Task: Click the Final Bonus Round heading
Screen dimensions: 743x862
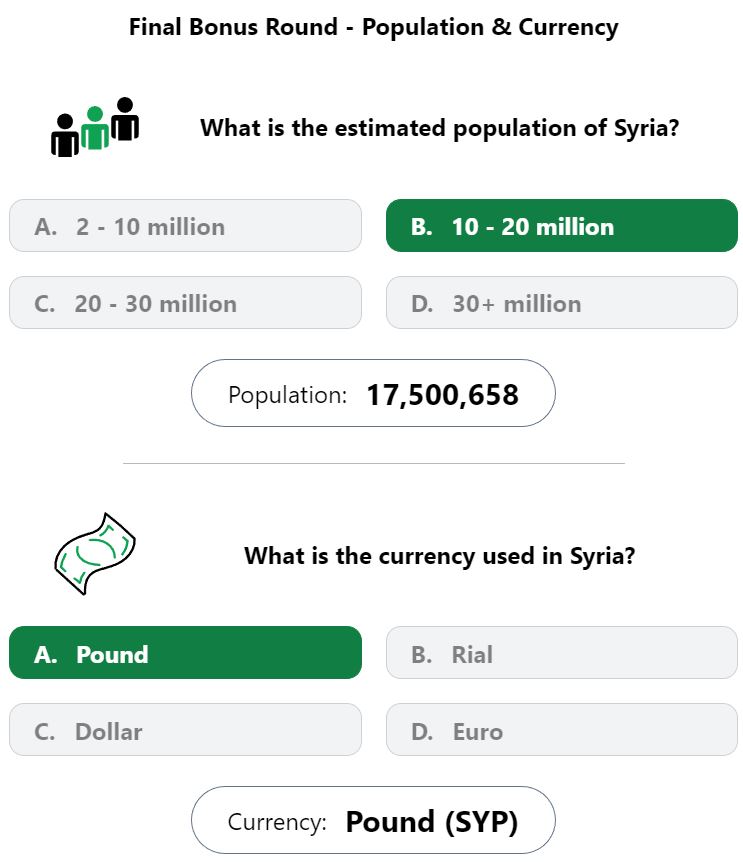Action: [x=374, y=27]
